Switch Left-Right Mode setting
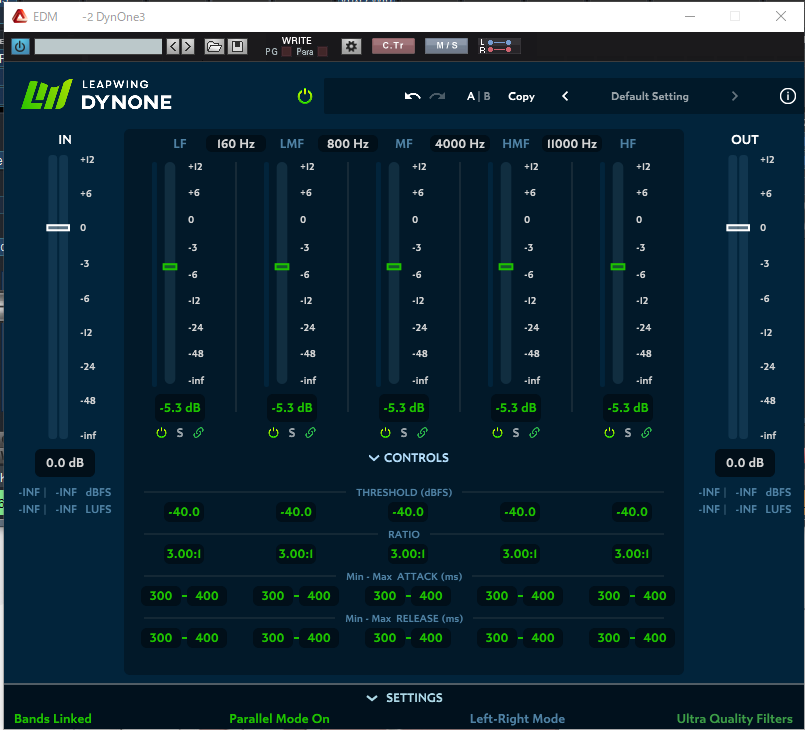The height and width of the screenshot is (730, 805). pyautogui.click(x=517, y=718)
